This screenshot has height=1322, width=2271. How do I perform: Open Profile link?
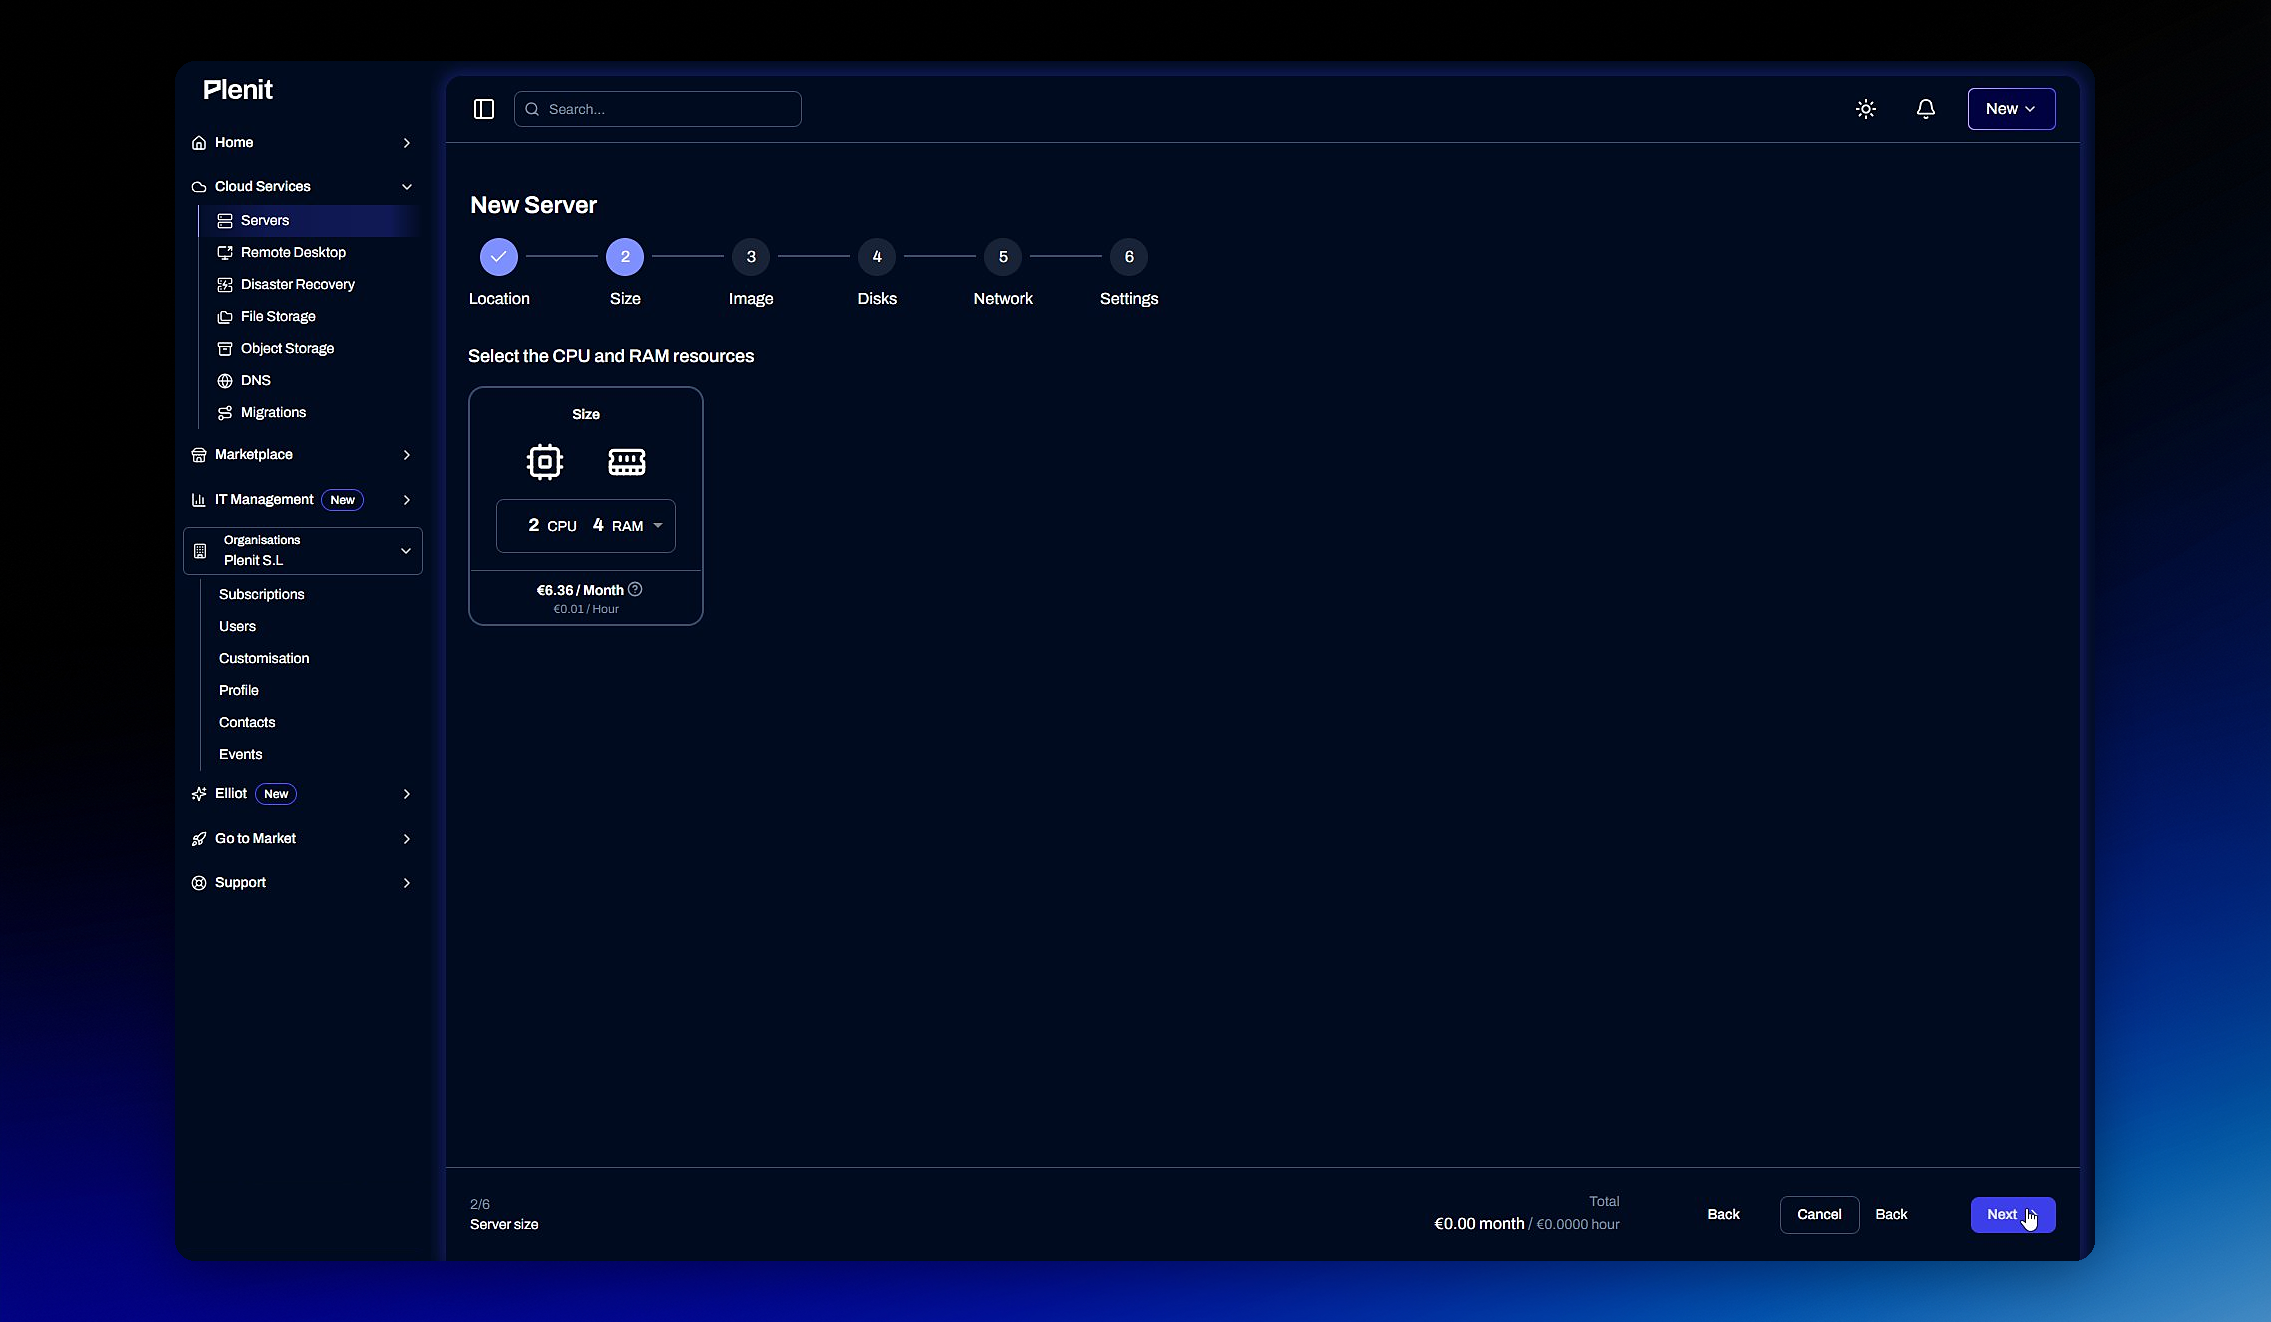point(239,691)
